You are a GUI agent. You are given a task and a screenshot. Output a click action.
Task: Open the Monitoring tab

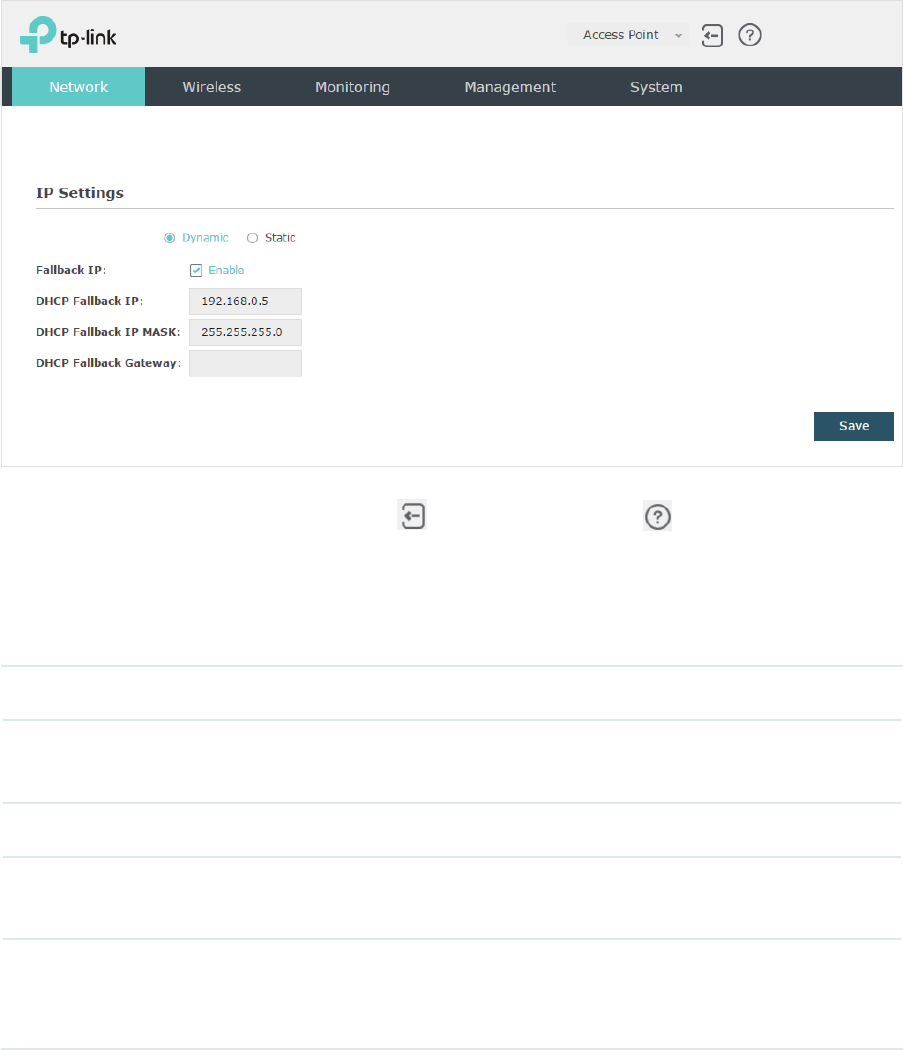[352, 86]
